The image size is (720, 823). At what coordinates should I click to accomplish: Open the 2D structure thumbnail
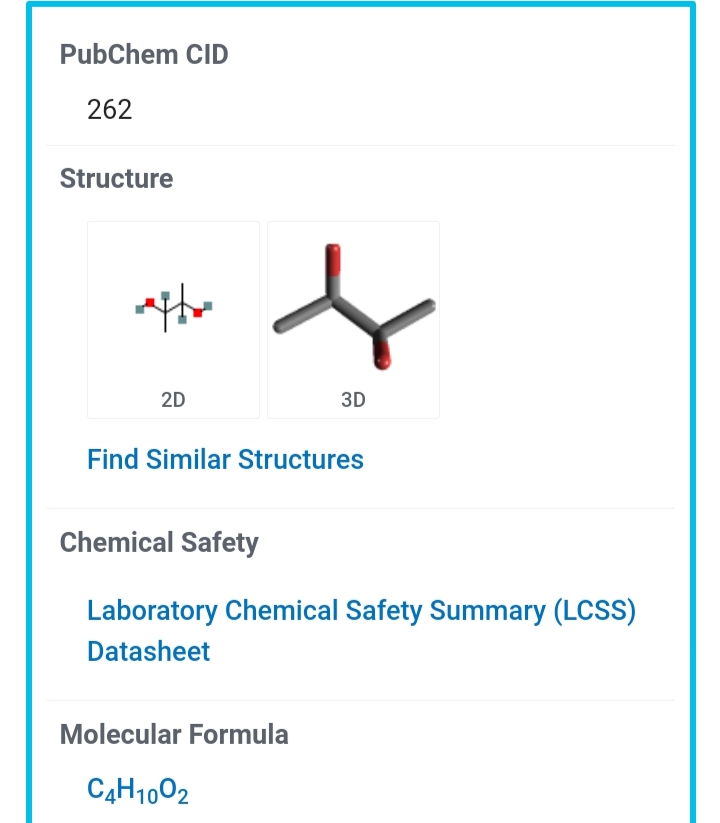tap(173, 310)
